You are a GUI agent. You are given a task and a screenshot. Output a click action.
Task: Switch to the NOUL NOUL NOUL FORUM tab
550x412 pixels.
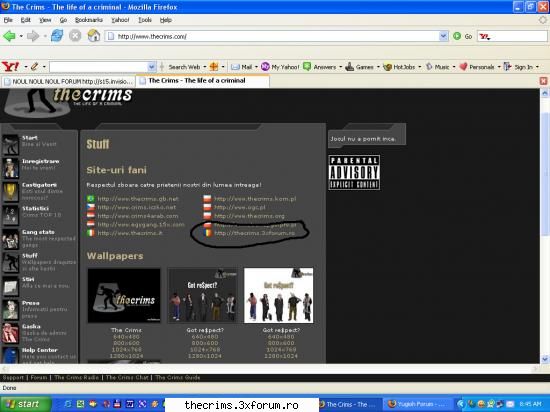68,81
